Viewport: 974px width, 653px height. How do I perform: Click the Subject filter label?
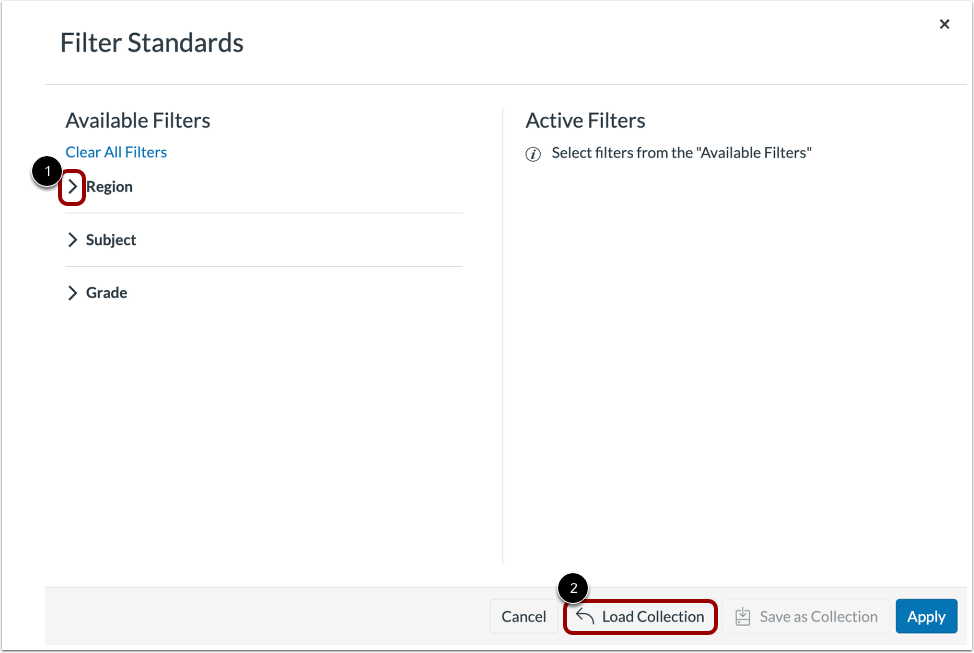click(x=111, y=240)
